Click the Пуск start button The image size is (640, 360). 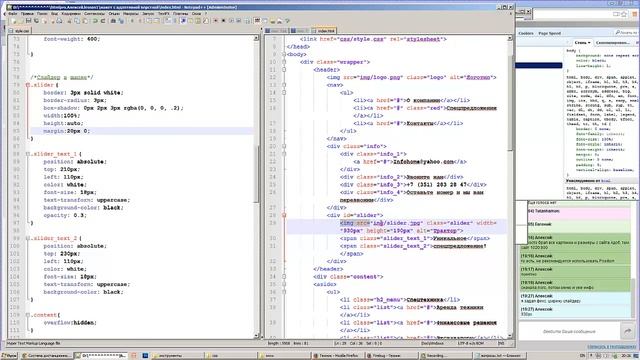pos(9,356)
